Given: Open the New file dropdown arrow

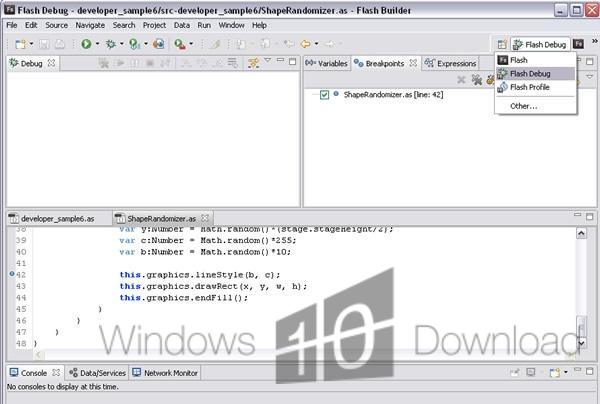Looking at the screenshot, I should 31,44.
